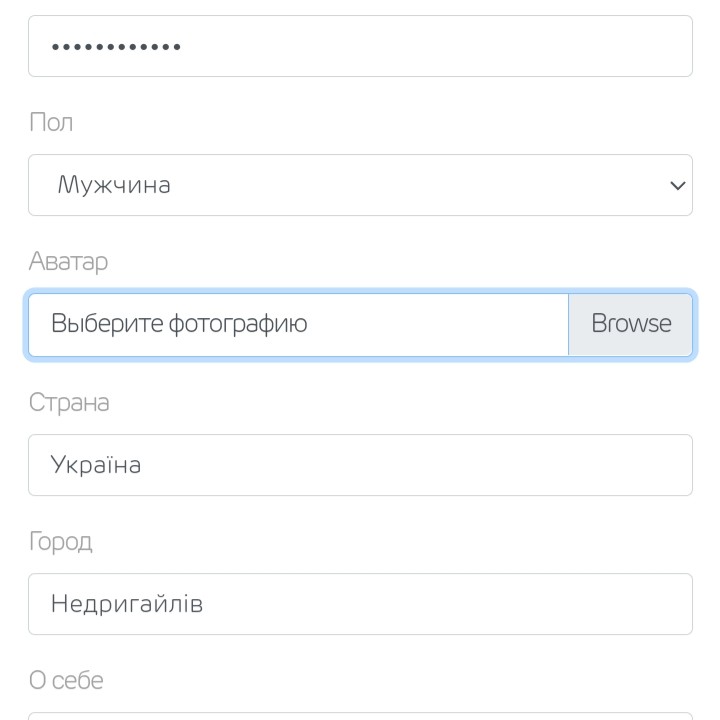Click the Страна field containing Україна
Image resolution: width=720 pixels, height=720 pixels.
coord(360,465)
